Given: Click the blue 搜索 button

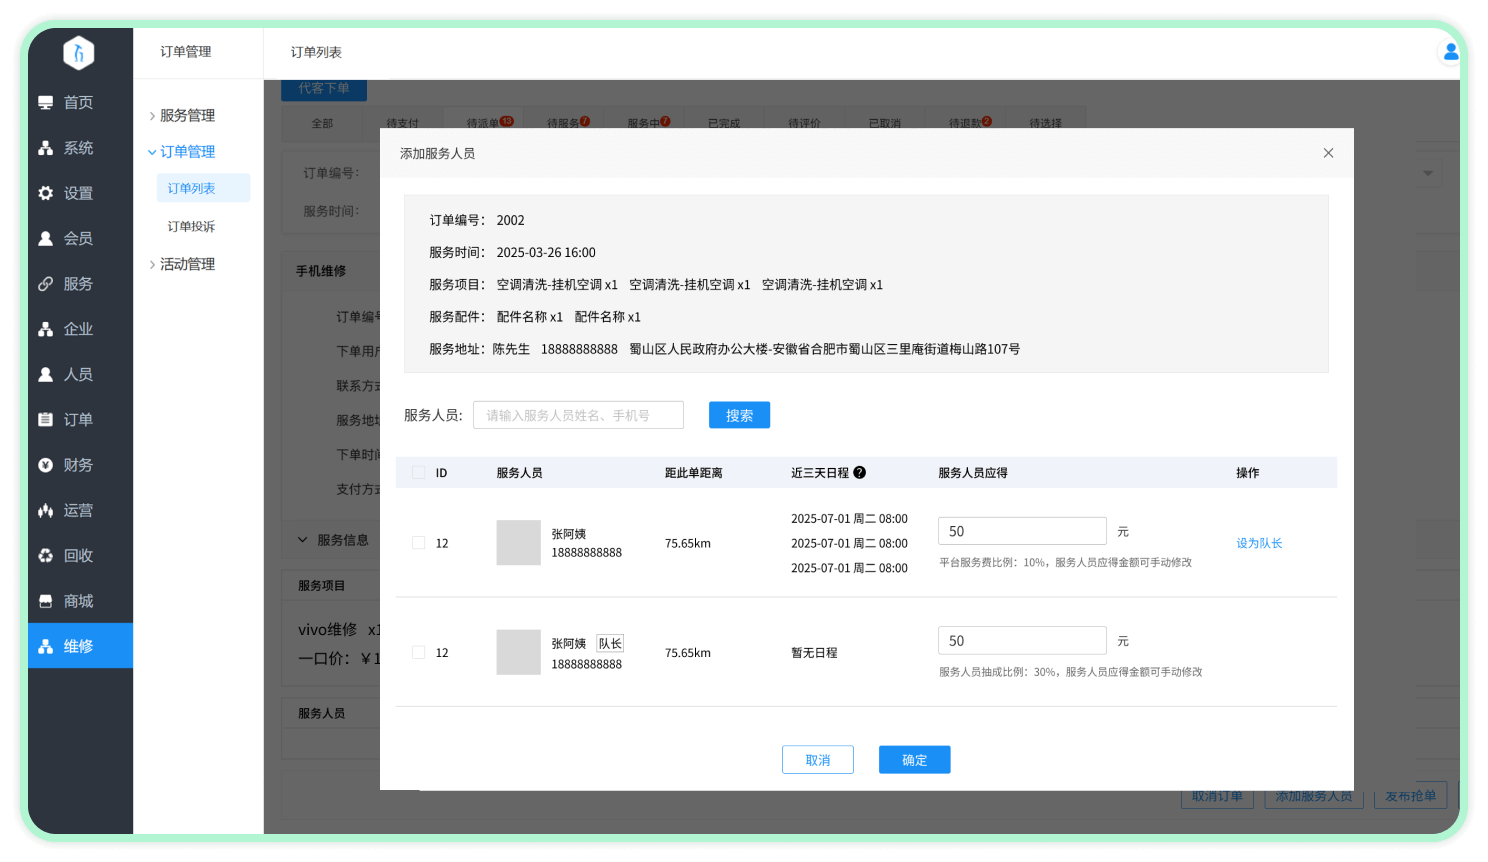Looking at the screenshot, I should [739, 415].
